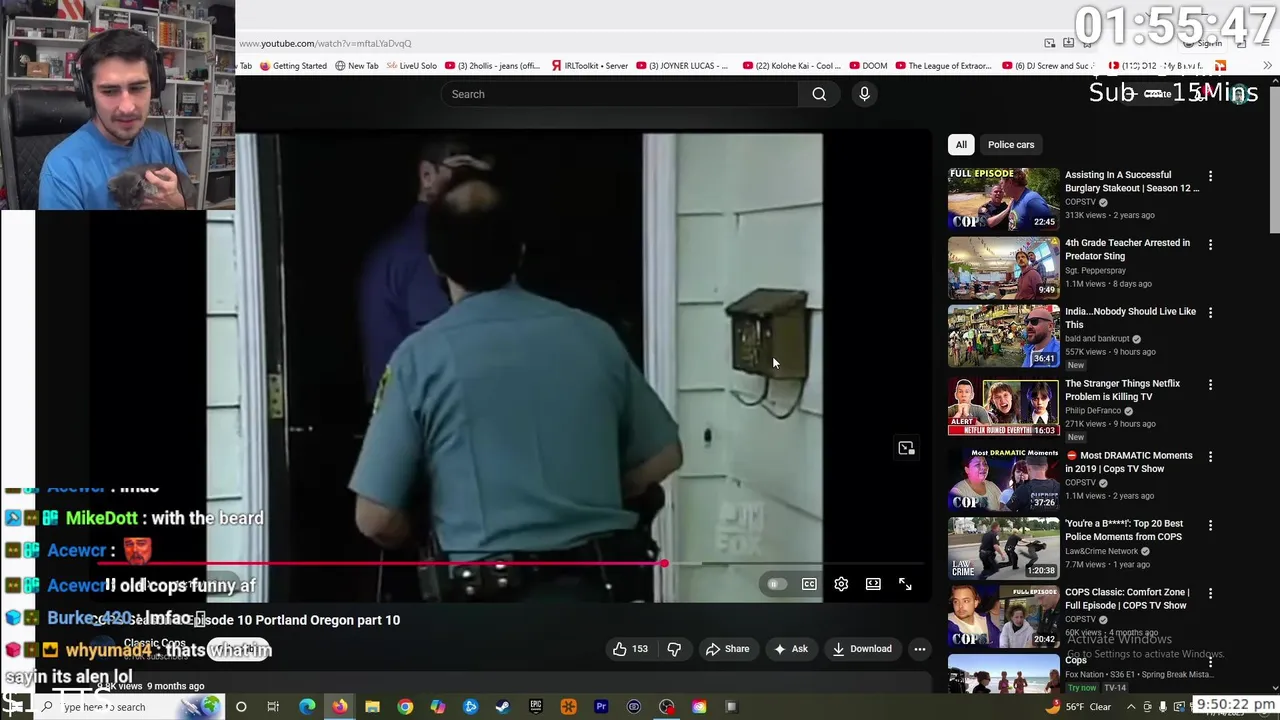Toggle the autoplay switch in player
The image size is (1280, 720).
776,584
